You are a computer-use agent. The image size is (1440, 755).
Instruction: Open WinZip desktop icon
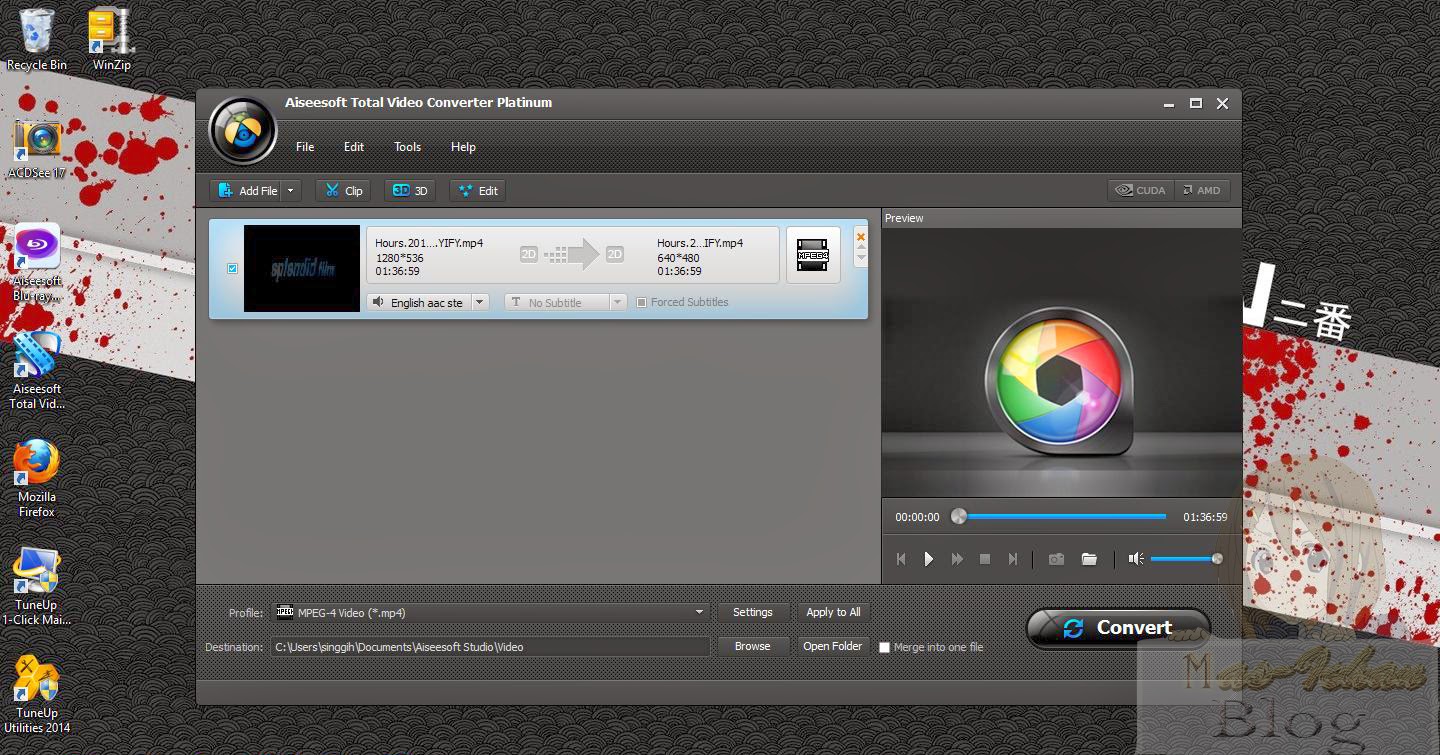tap(111, 40)
